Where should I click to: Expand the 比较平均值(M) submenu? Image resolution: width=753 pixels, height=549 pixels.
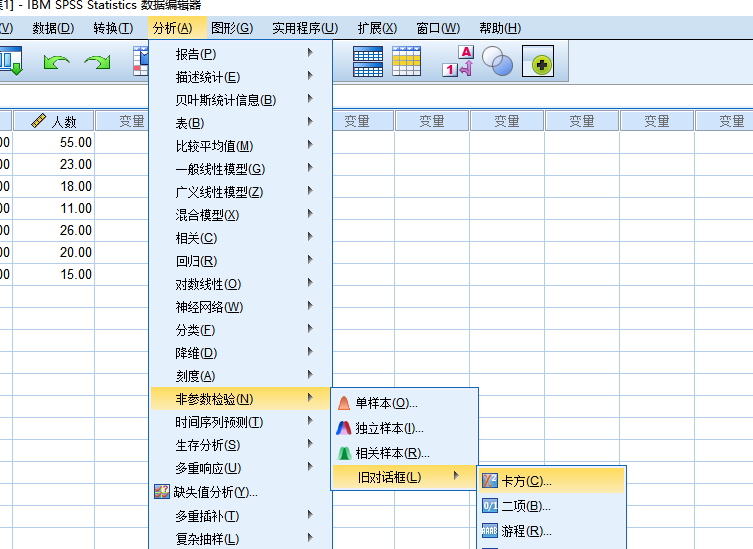(241, 146)
